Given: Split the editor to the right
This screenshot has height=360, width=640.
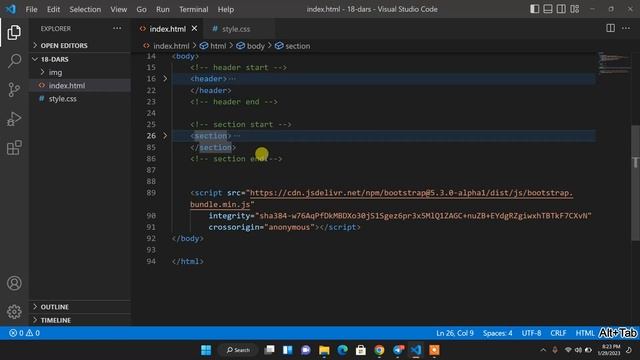Looking at the screenshot, I should click(610, 28).
